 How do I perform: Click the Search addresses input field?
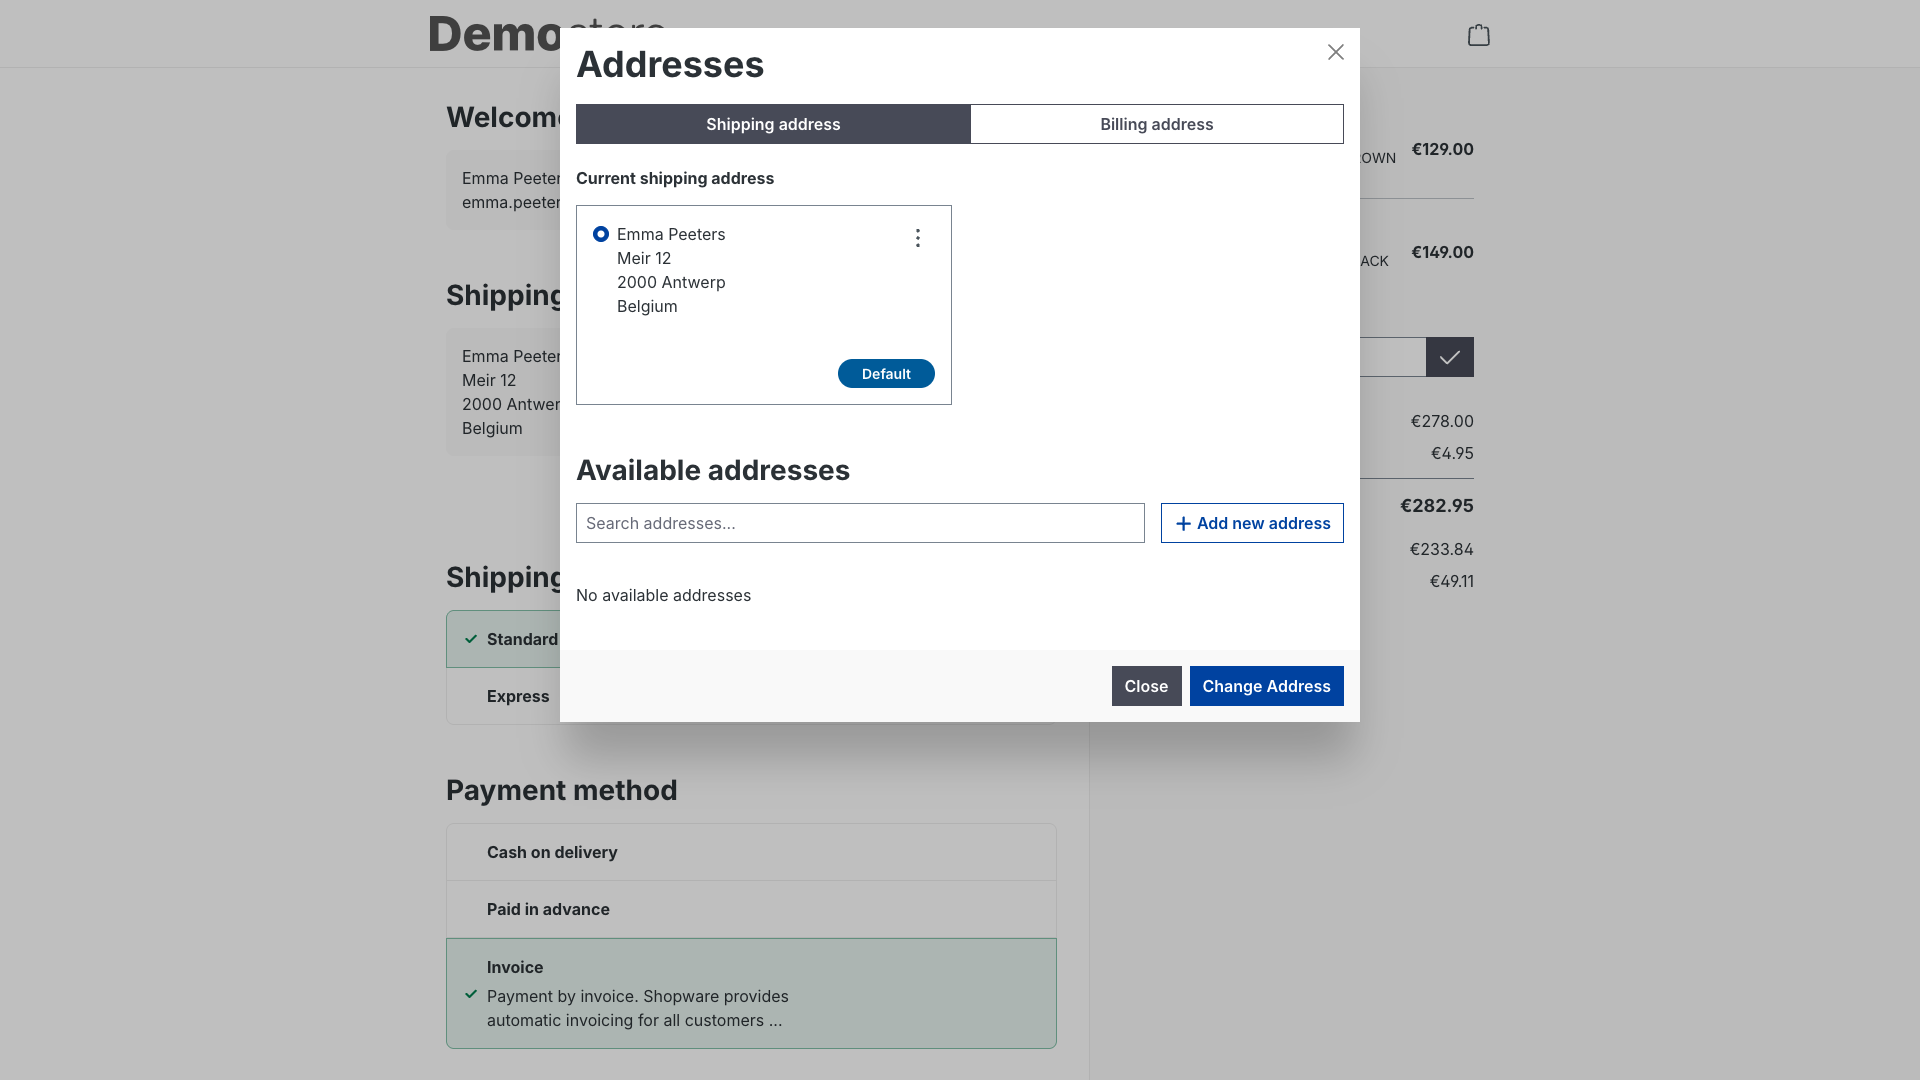click(x=860, y=523)
